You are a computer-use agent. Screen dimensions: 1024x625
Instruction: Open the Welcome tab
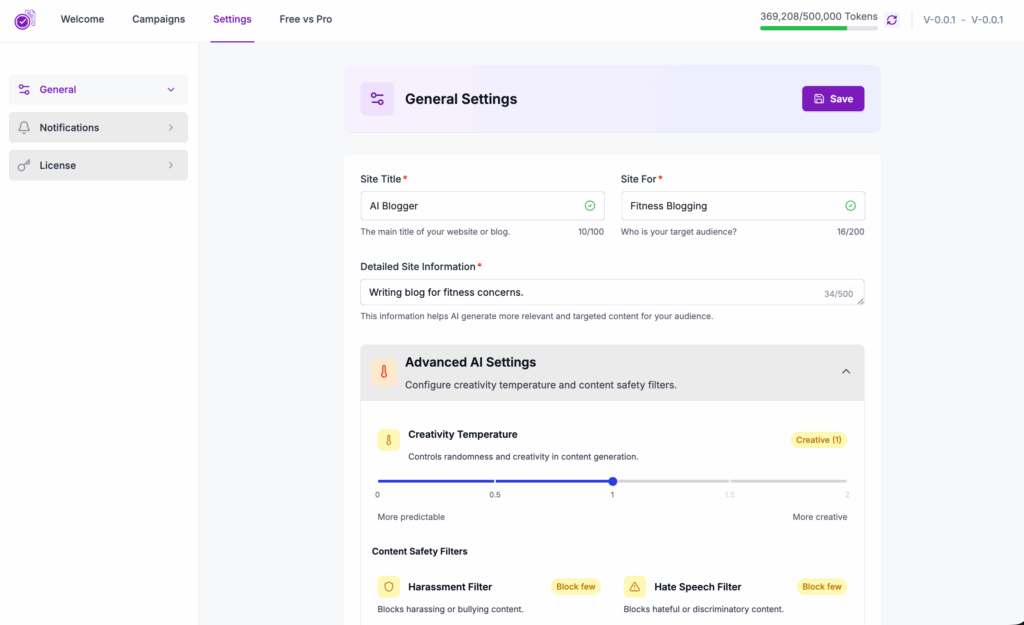click(82, 19)
